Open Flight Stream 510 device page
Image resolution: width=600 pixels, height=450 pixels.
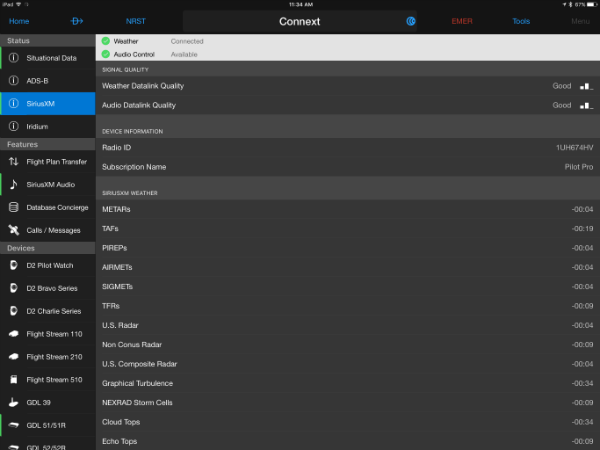click(x=47, y=379)
